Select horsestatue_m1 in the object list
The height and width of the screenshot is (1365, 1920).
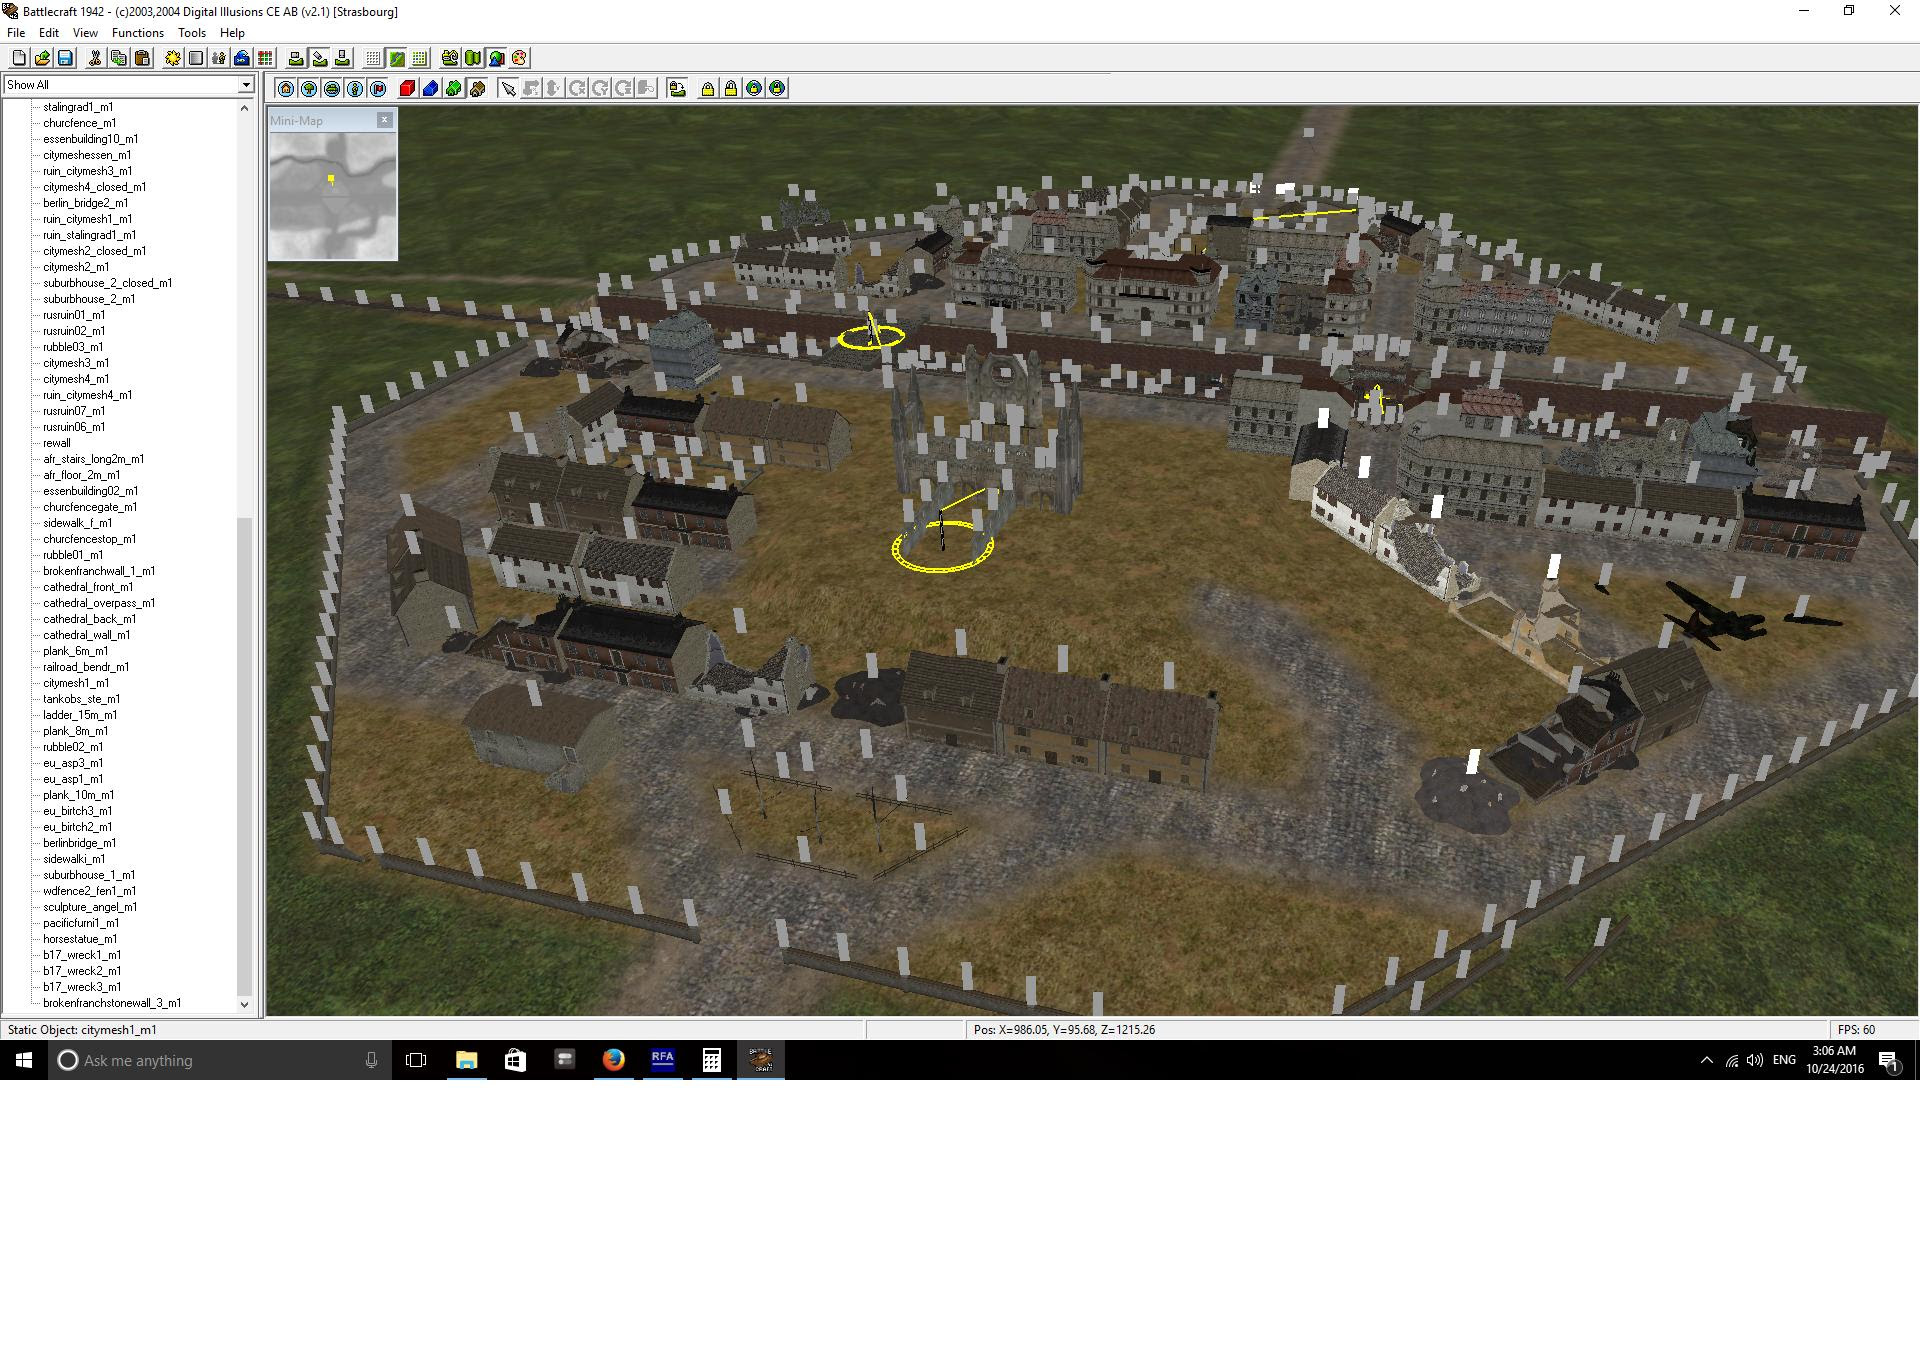click(80, 939)
